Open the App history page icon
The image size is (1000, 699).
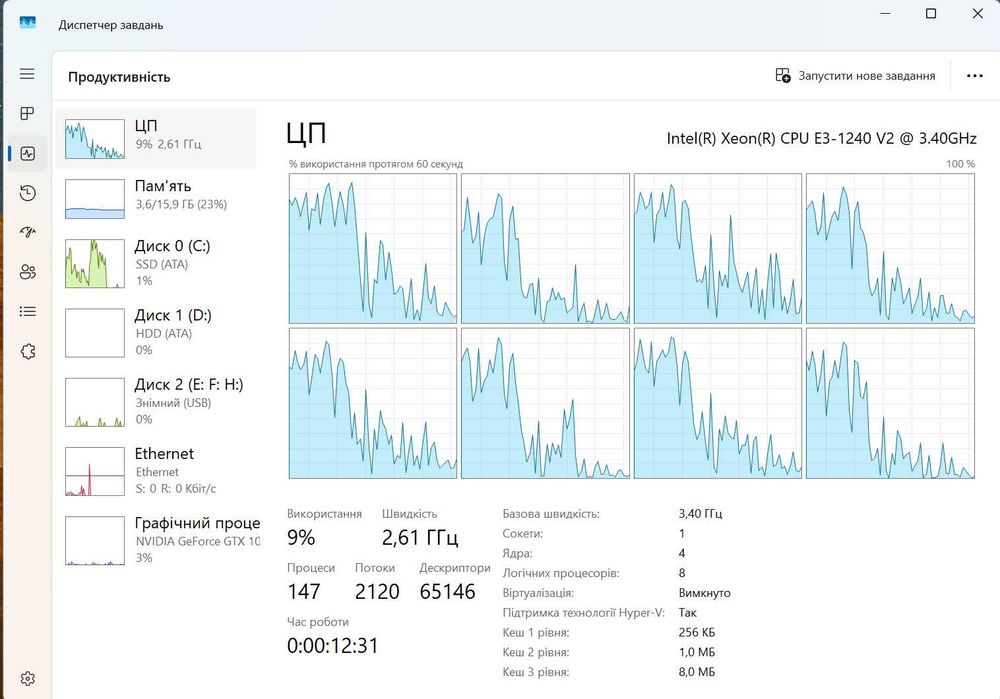tap(27, 193)
